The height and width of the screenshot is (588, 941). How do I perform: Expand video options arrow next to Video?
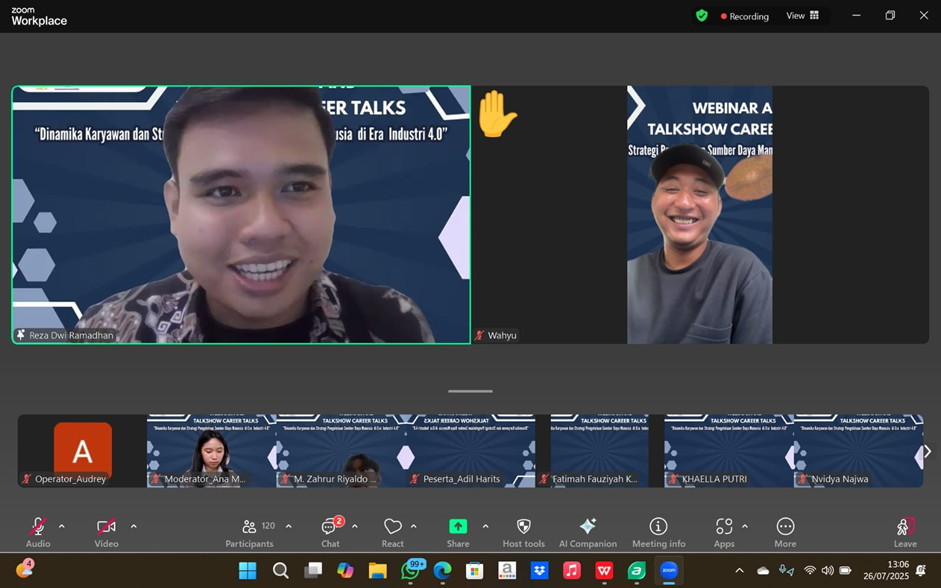(x=133, y=526)
